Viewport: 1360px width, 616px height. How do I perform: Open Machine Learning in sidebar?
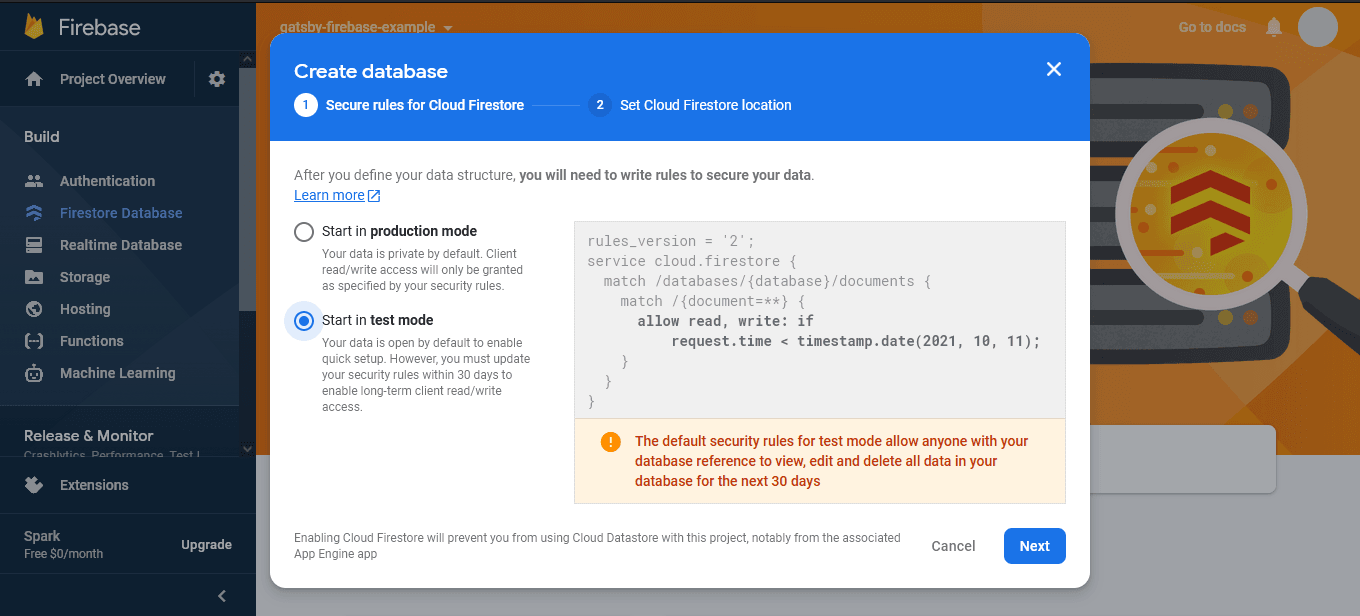117,373
